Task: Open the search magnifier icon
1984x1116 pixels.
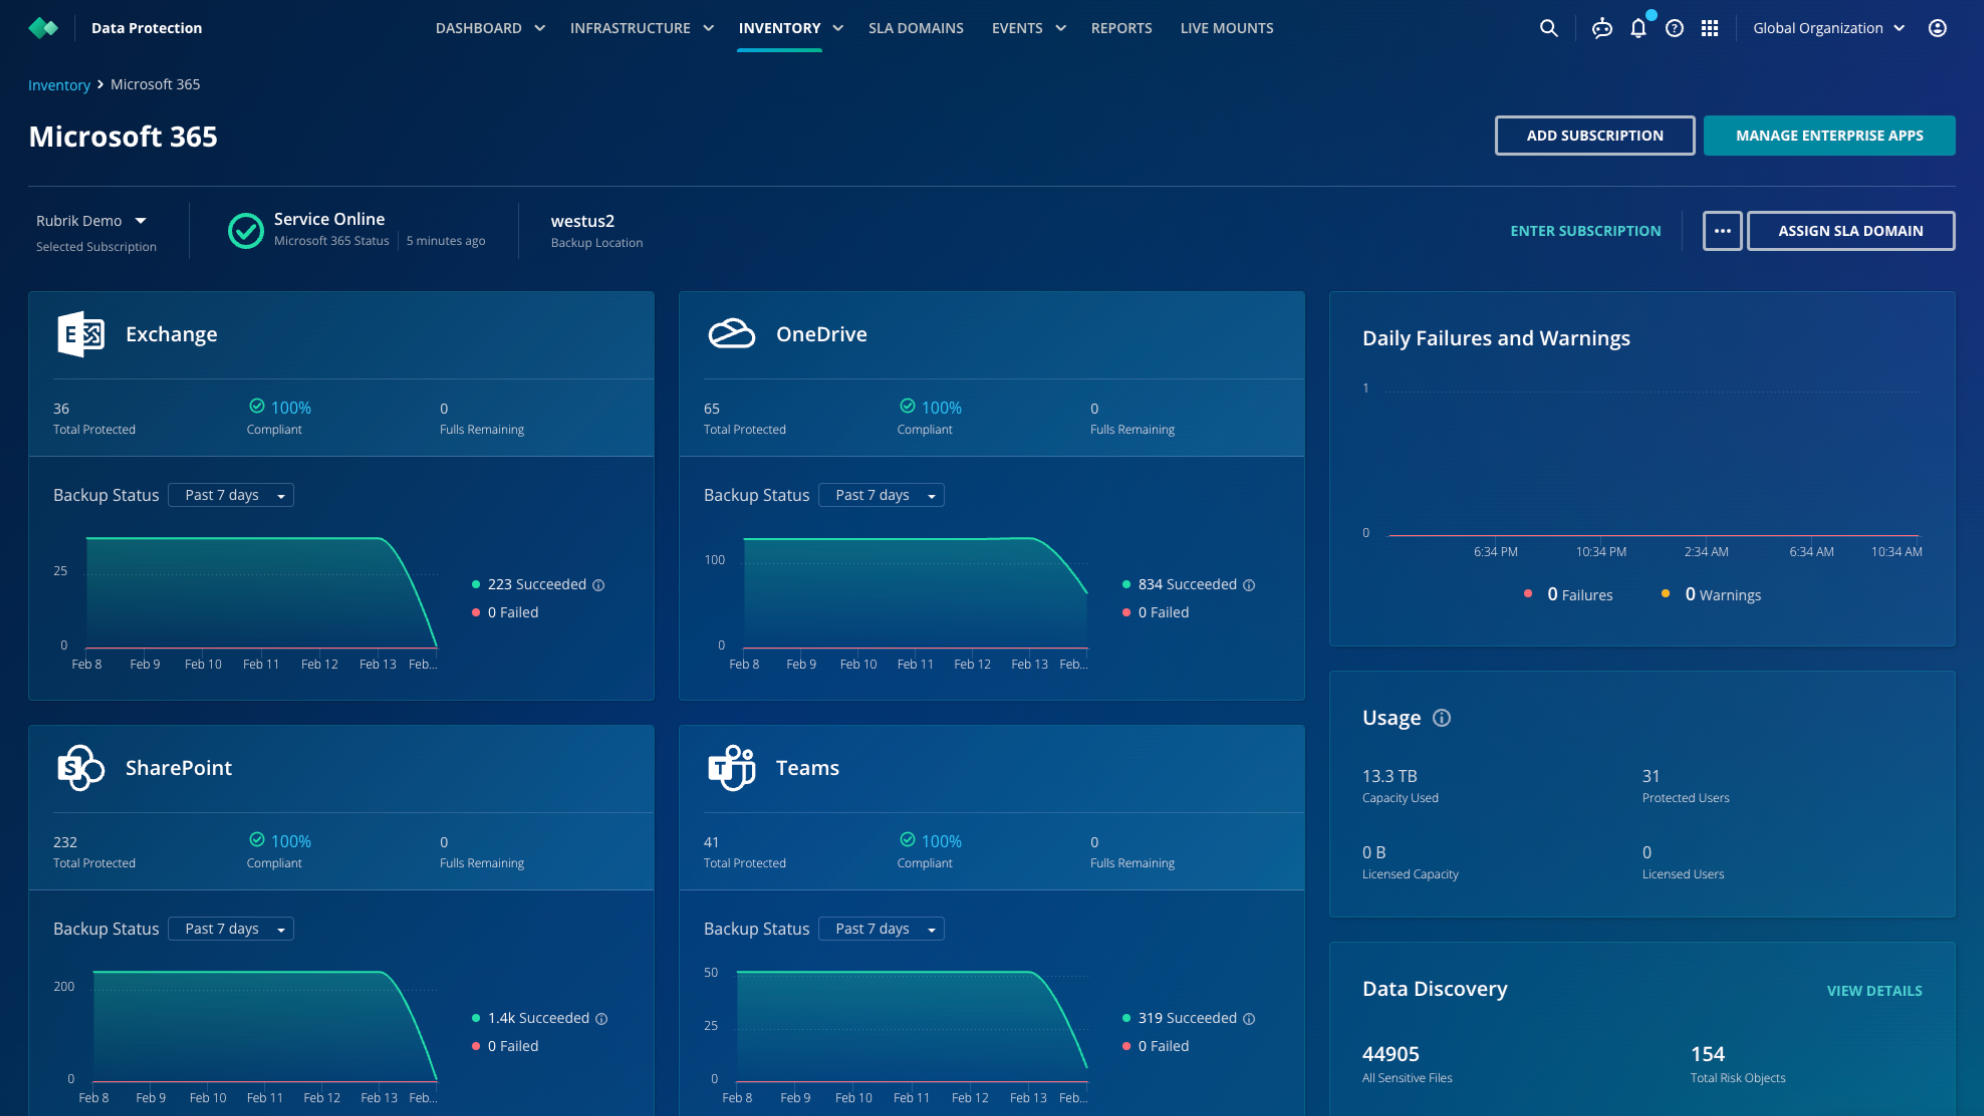Action: [1548, 28]
